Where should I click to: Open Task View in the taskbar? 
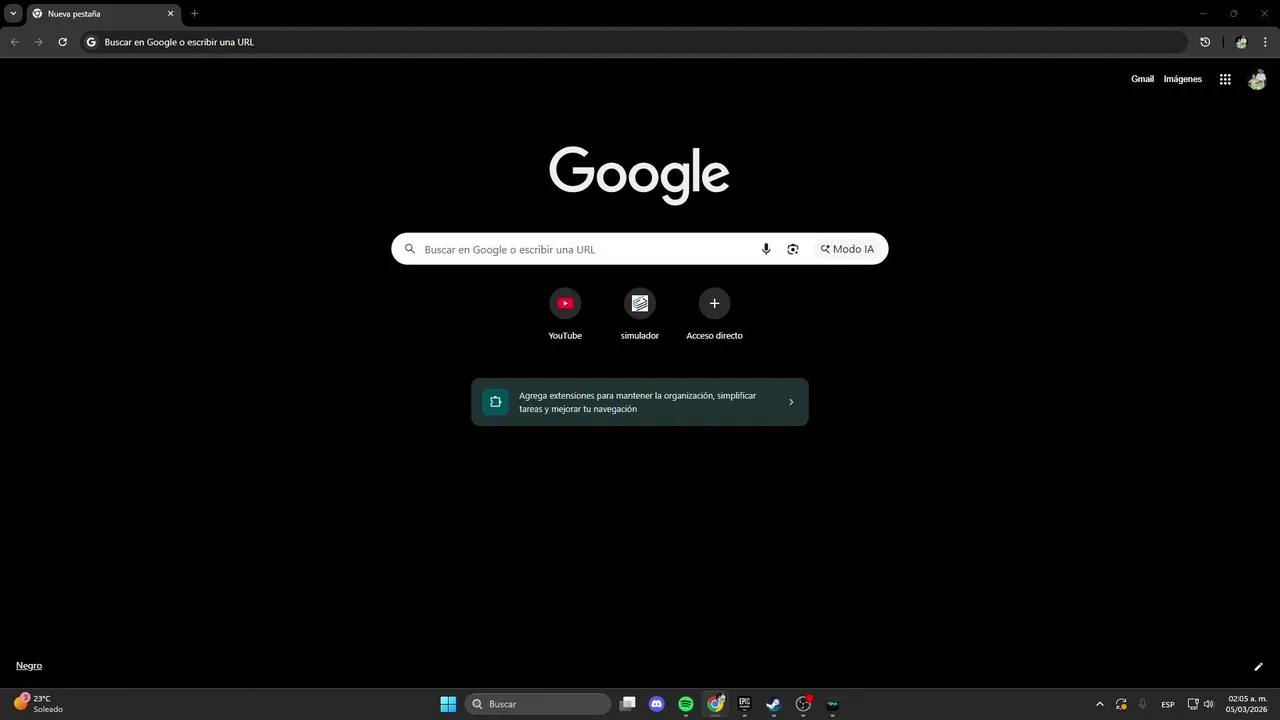coord(627,704)
